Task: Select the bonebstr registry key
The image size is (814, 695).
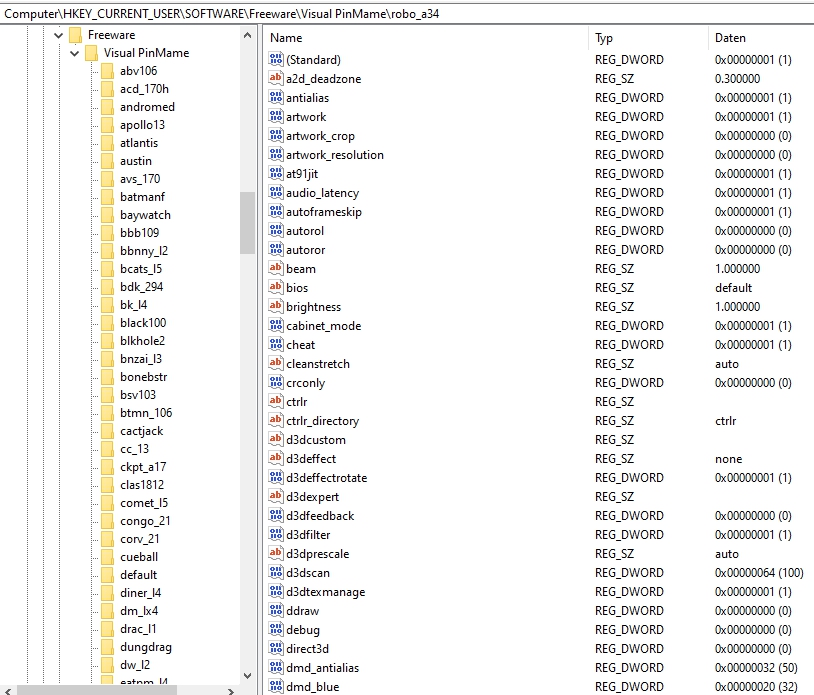Action: point(144,377)
